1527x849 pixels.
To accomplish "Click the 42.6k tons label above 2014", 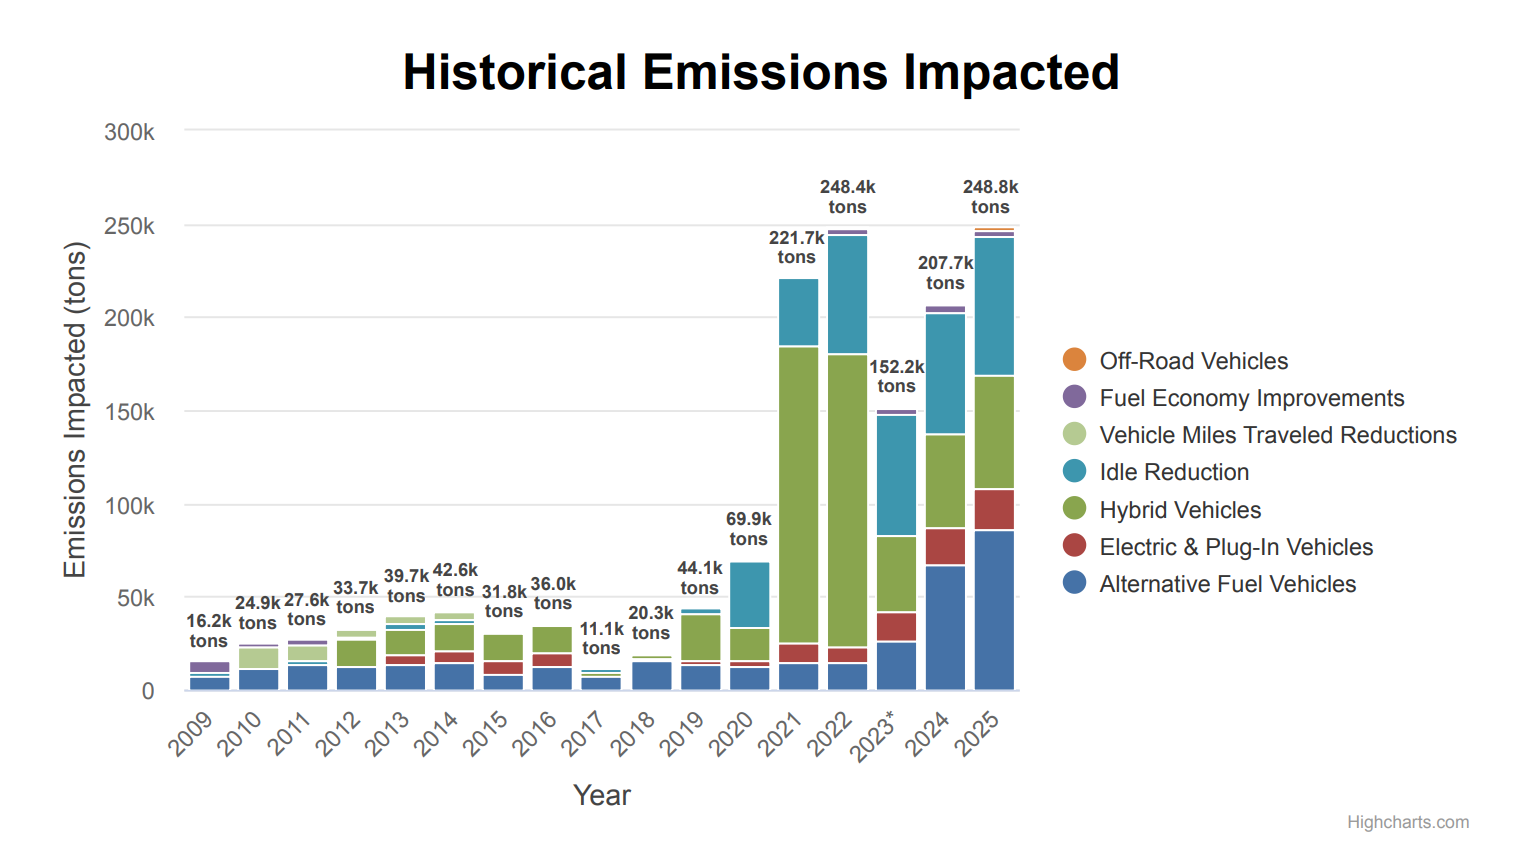I will pos(455,580).
